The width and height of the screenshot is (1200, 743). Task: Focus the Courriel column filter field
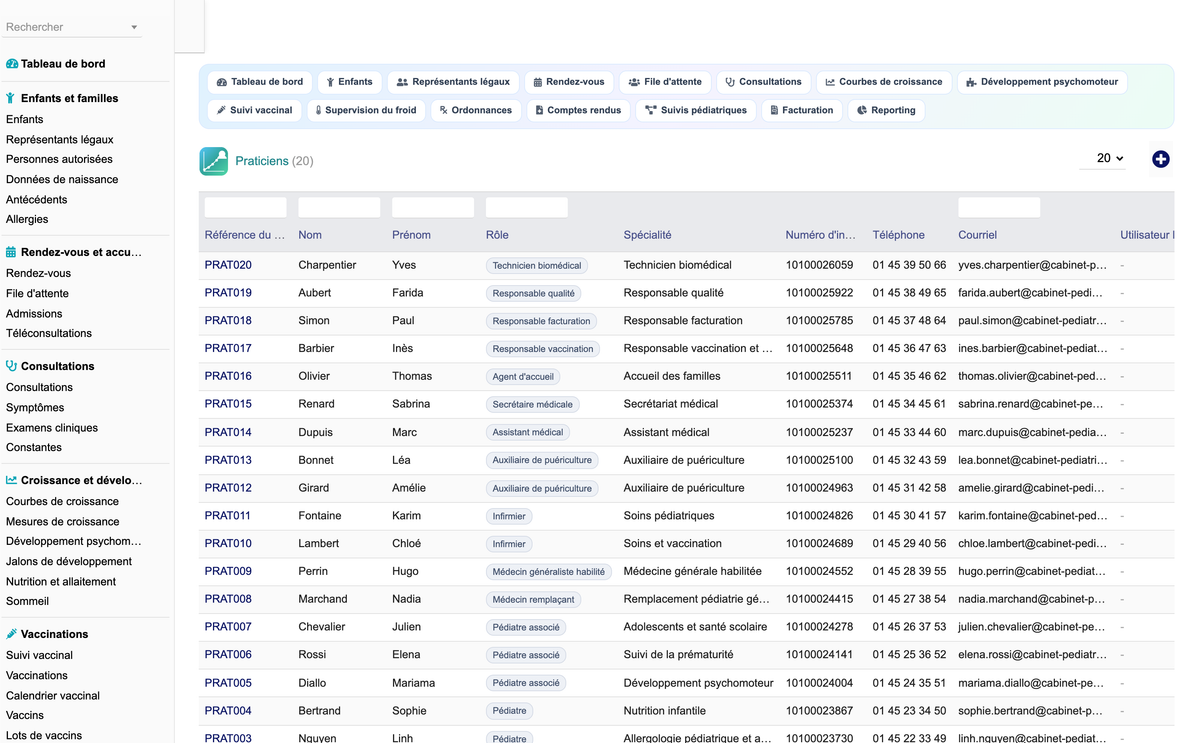999,207
